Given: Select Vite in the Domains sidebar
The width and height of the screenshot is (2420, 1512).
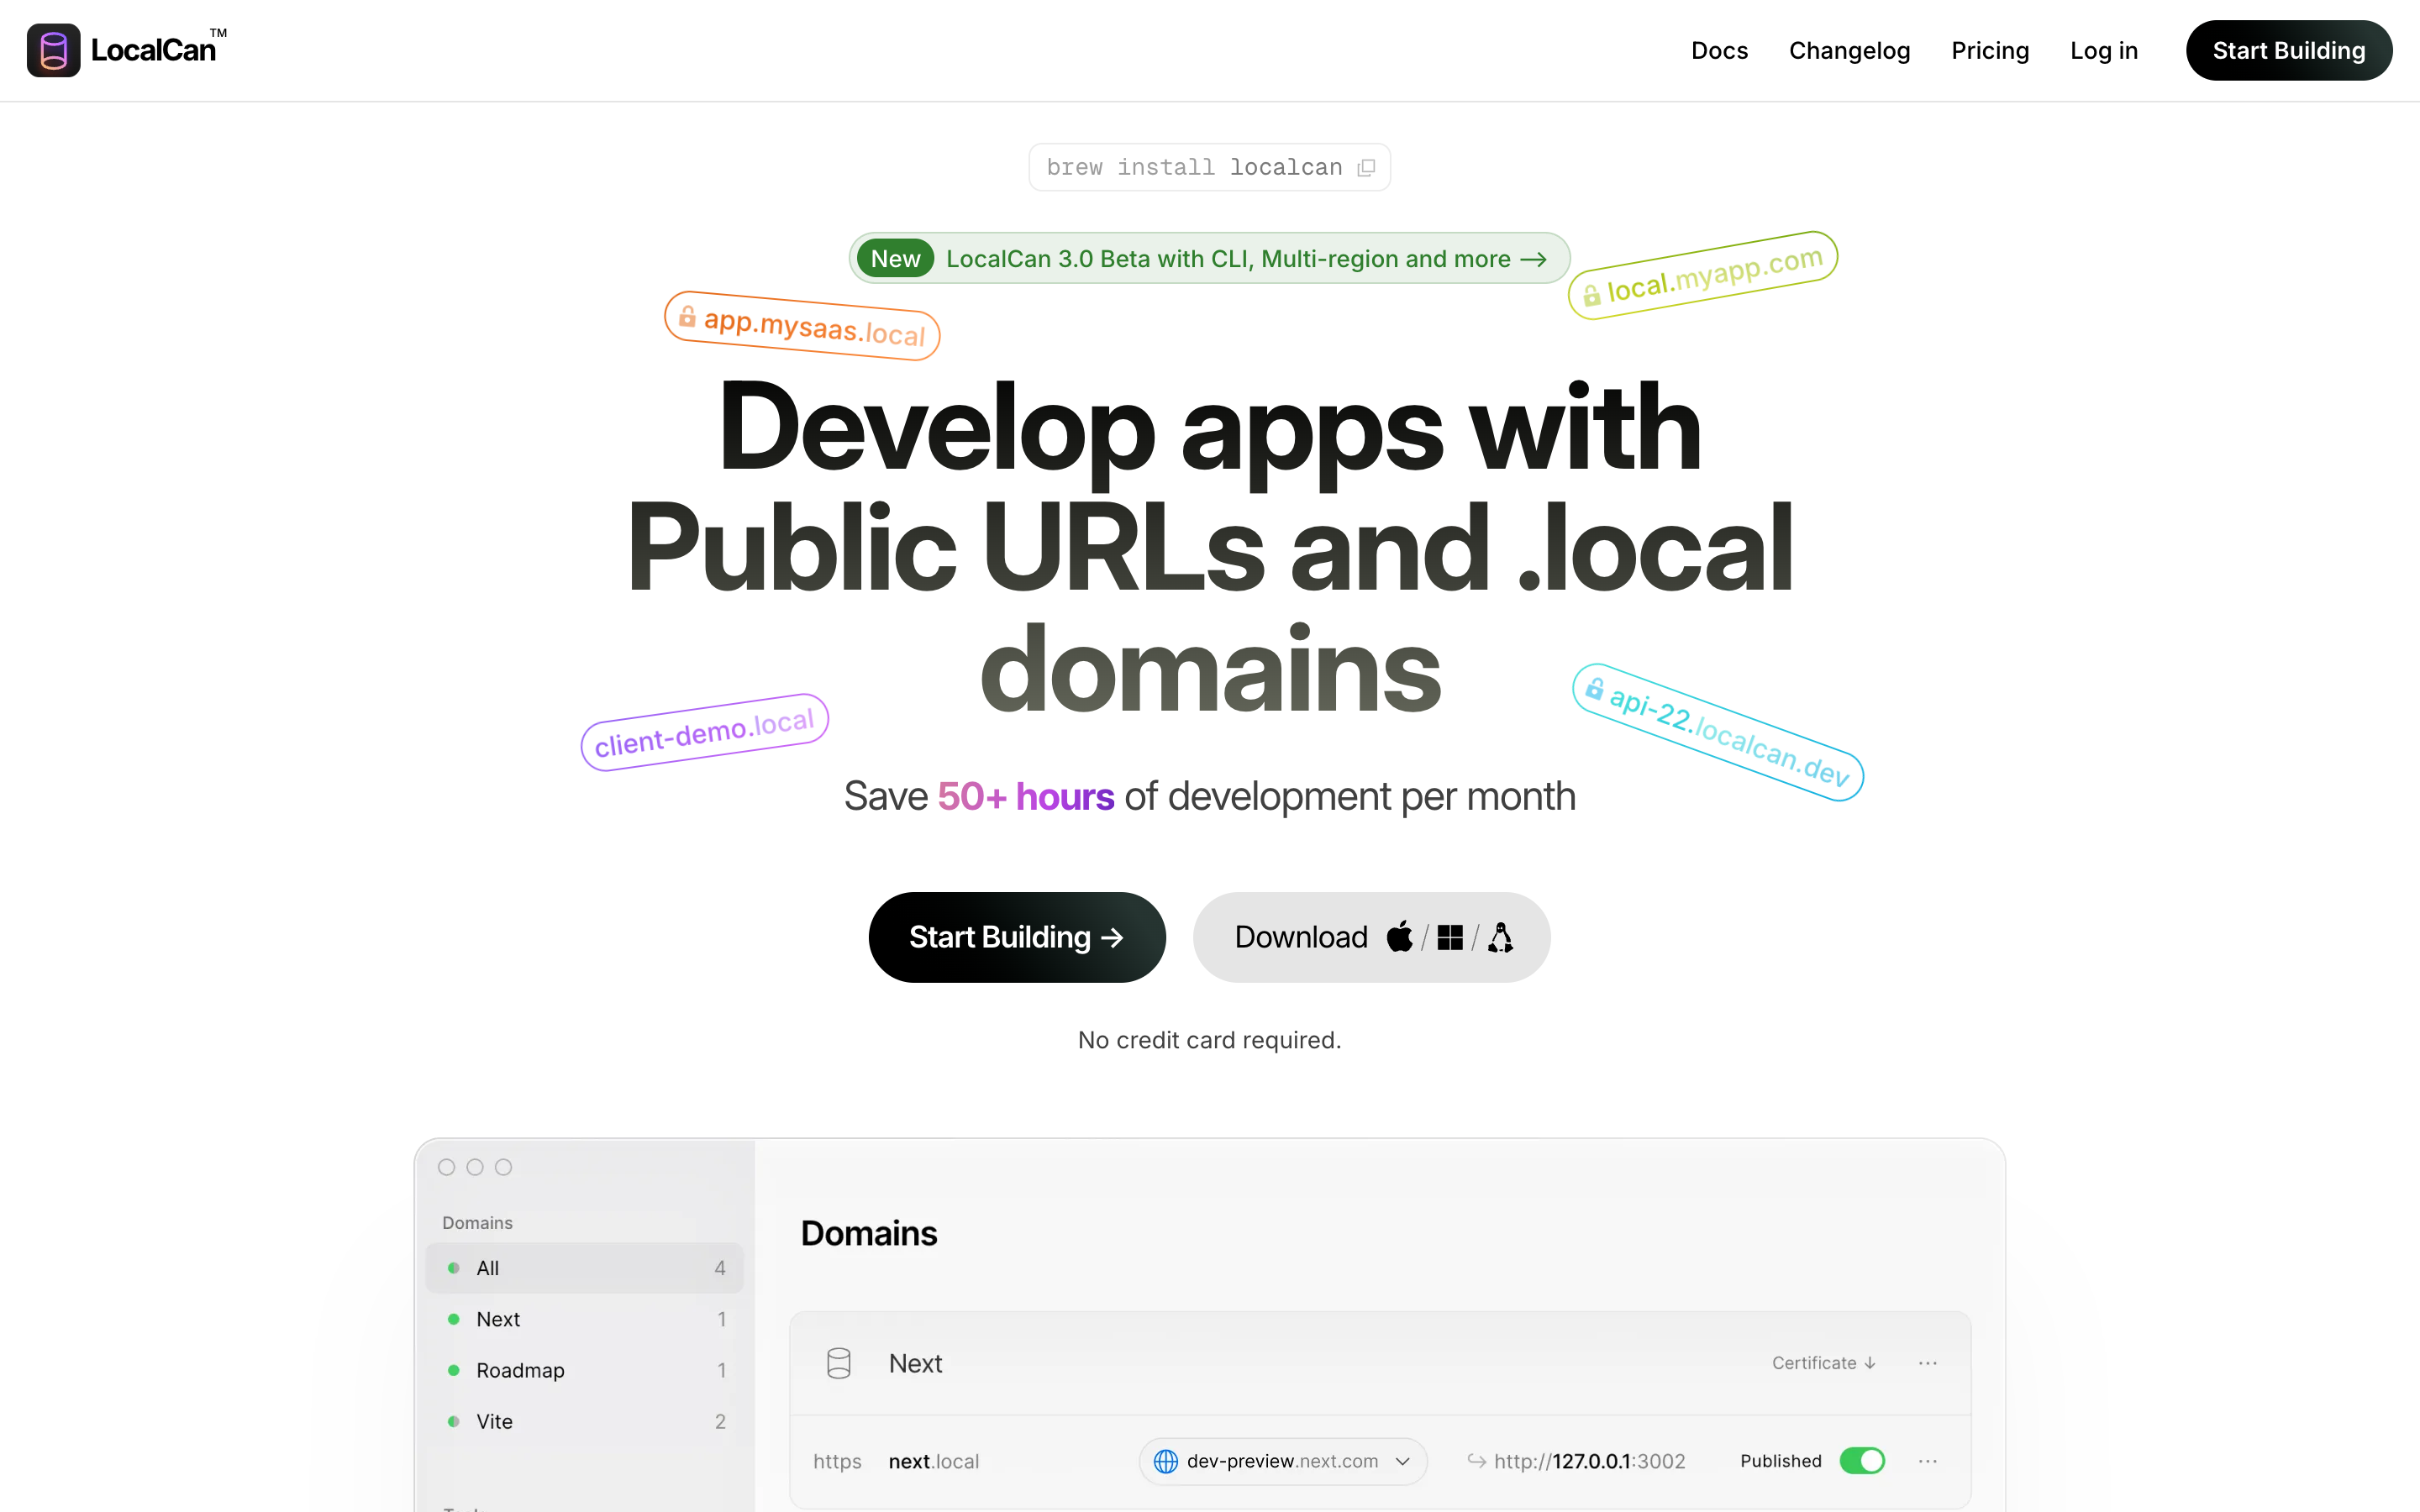Looking at the screenshot, I should pos(585,1421).
